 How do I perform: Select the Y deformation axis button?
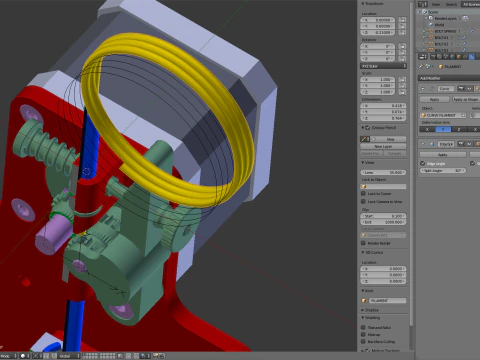443,129
